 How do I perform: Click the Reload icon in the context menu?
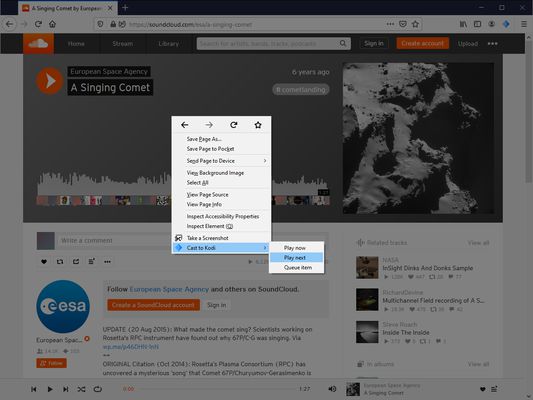[x=234, y=125]
